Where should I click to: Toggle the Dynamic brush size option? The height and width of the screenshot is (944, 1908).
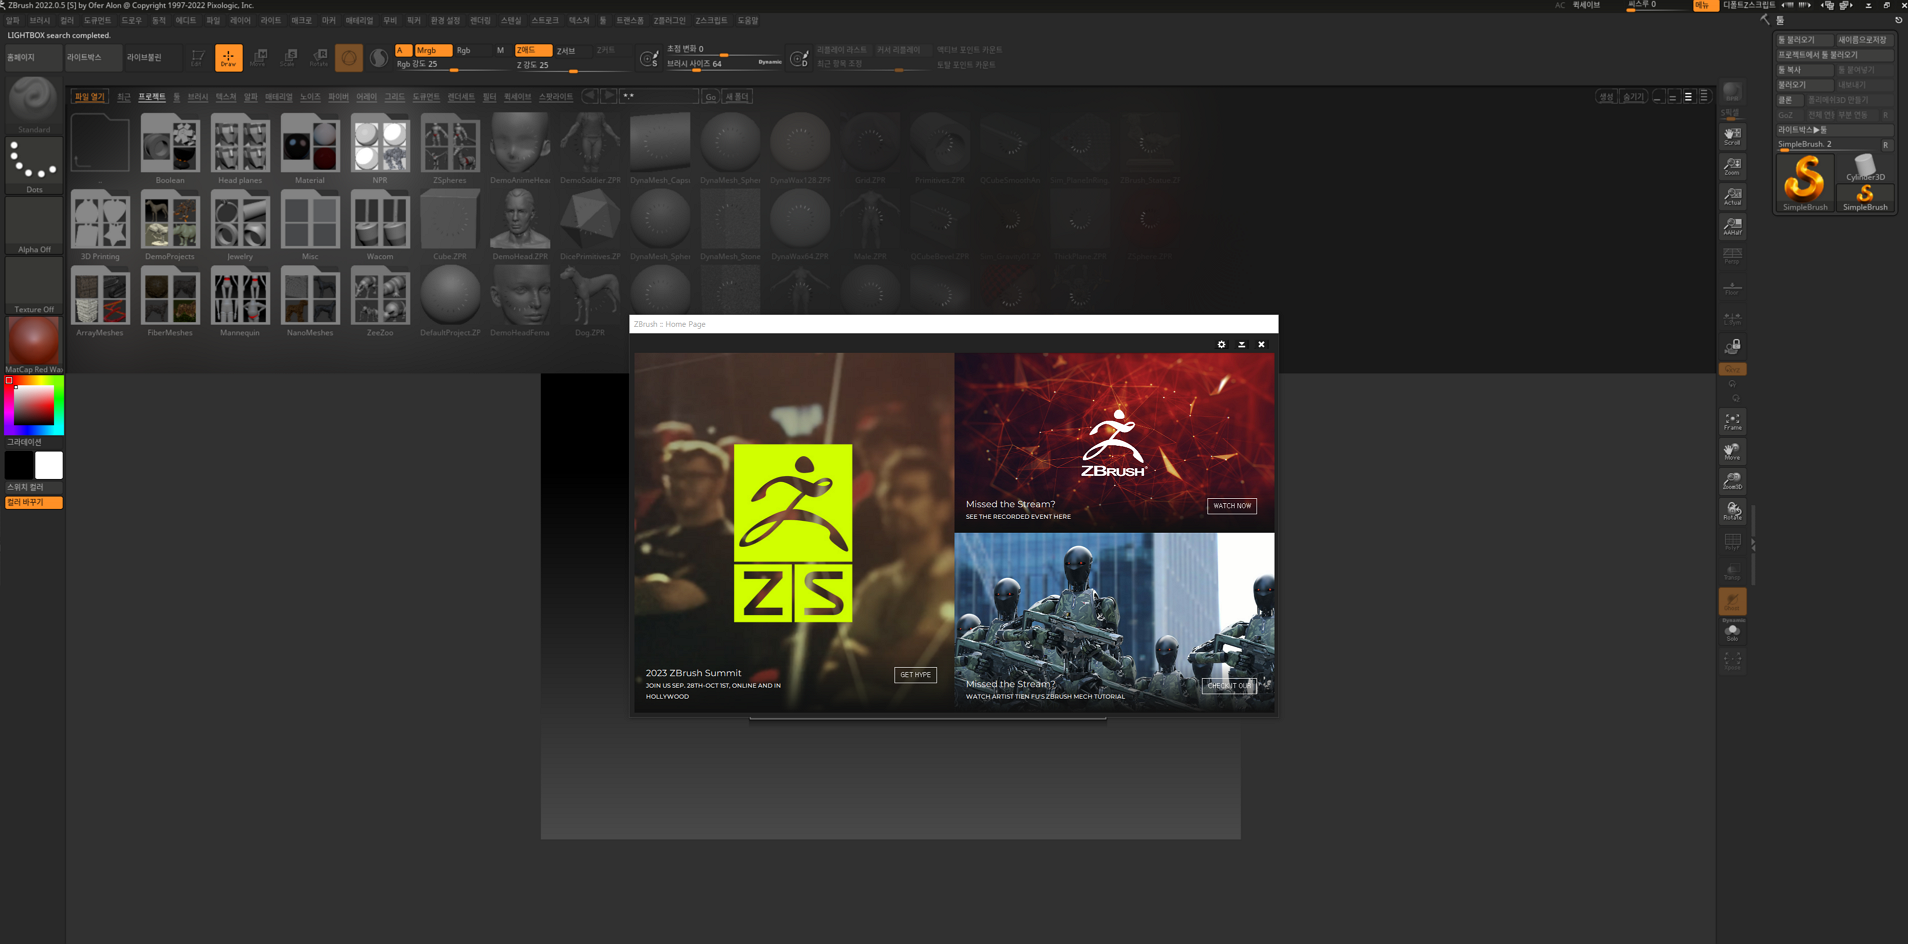[770, 62]
